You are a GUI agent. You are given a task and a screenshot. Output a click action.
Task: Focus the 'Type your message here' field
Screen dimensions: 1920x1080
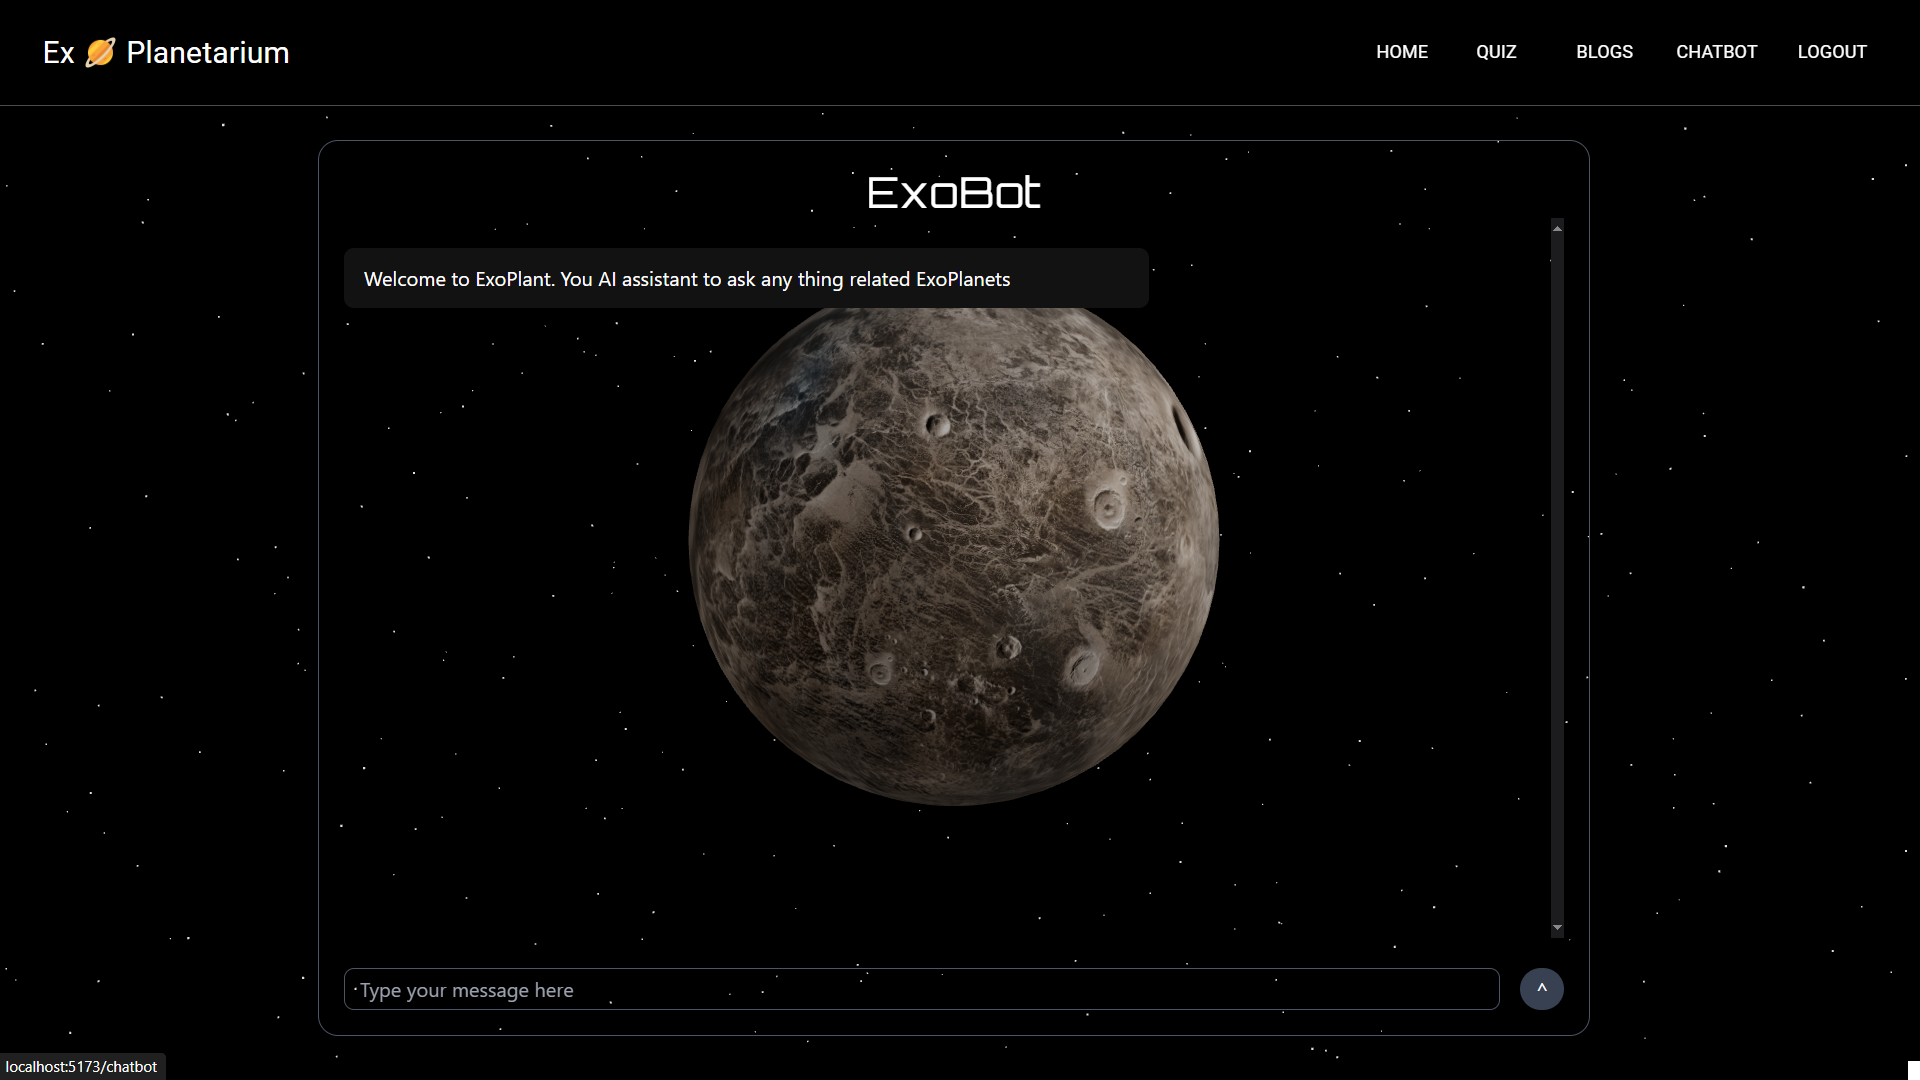tap(920, 990)
